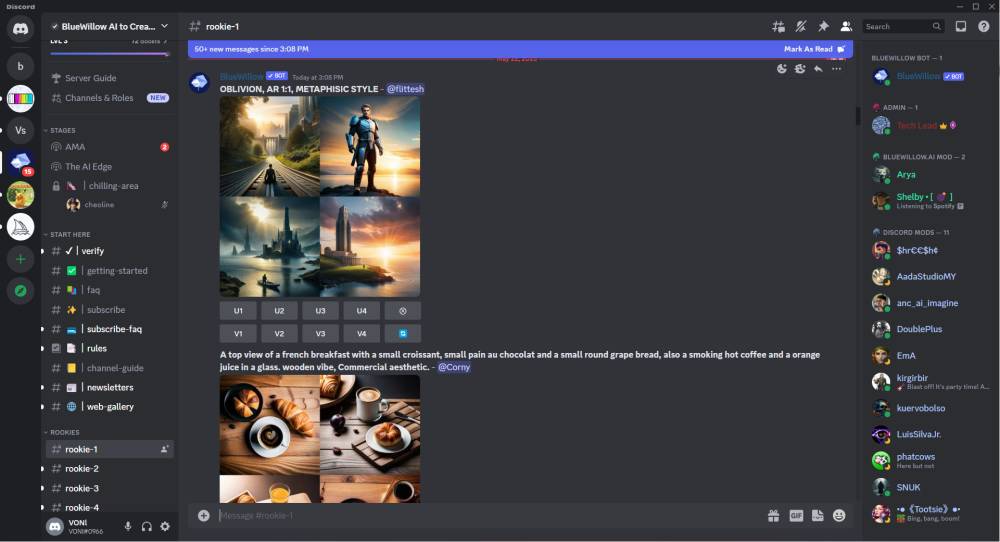Collapse the ROOKIES category
The image size is (1000, 542).
point(62,432)
